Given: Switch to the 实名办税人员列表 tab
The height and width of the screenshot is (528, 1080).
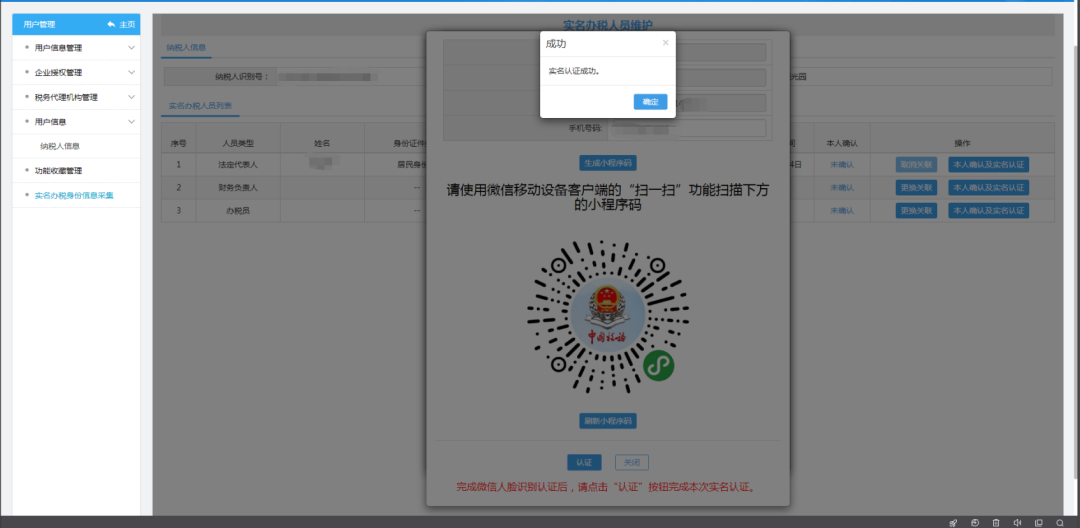Looking at the screenshot, I should pyautogui.click(x=200, y=106).
